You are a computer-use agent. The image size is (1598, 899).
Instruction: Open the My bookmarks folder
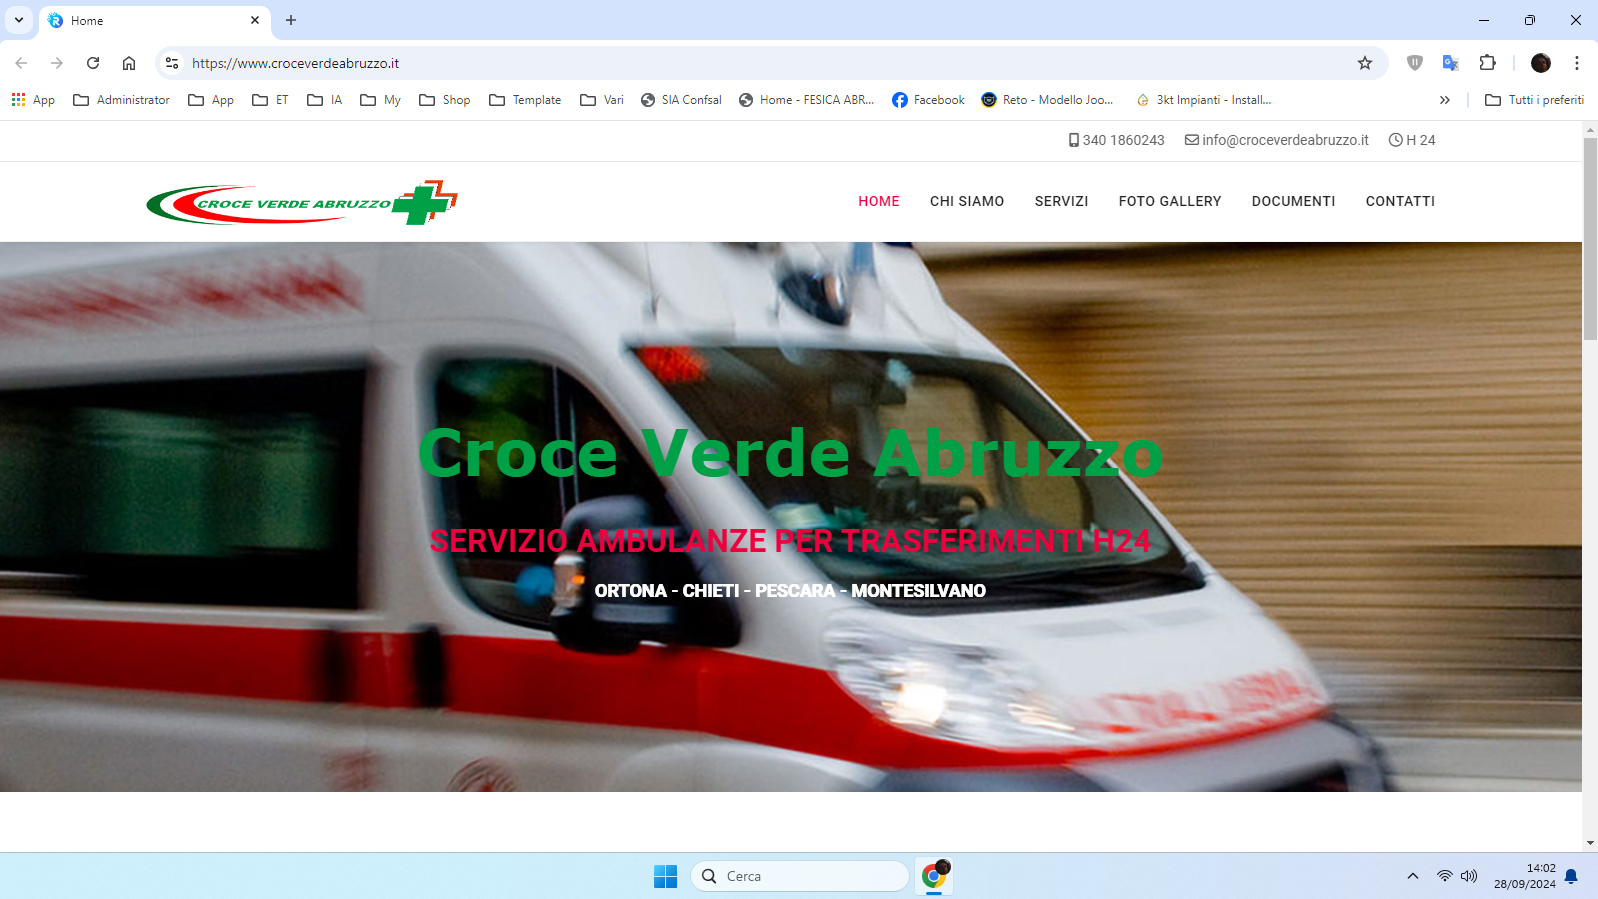(x=381, y=100)
